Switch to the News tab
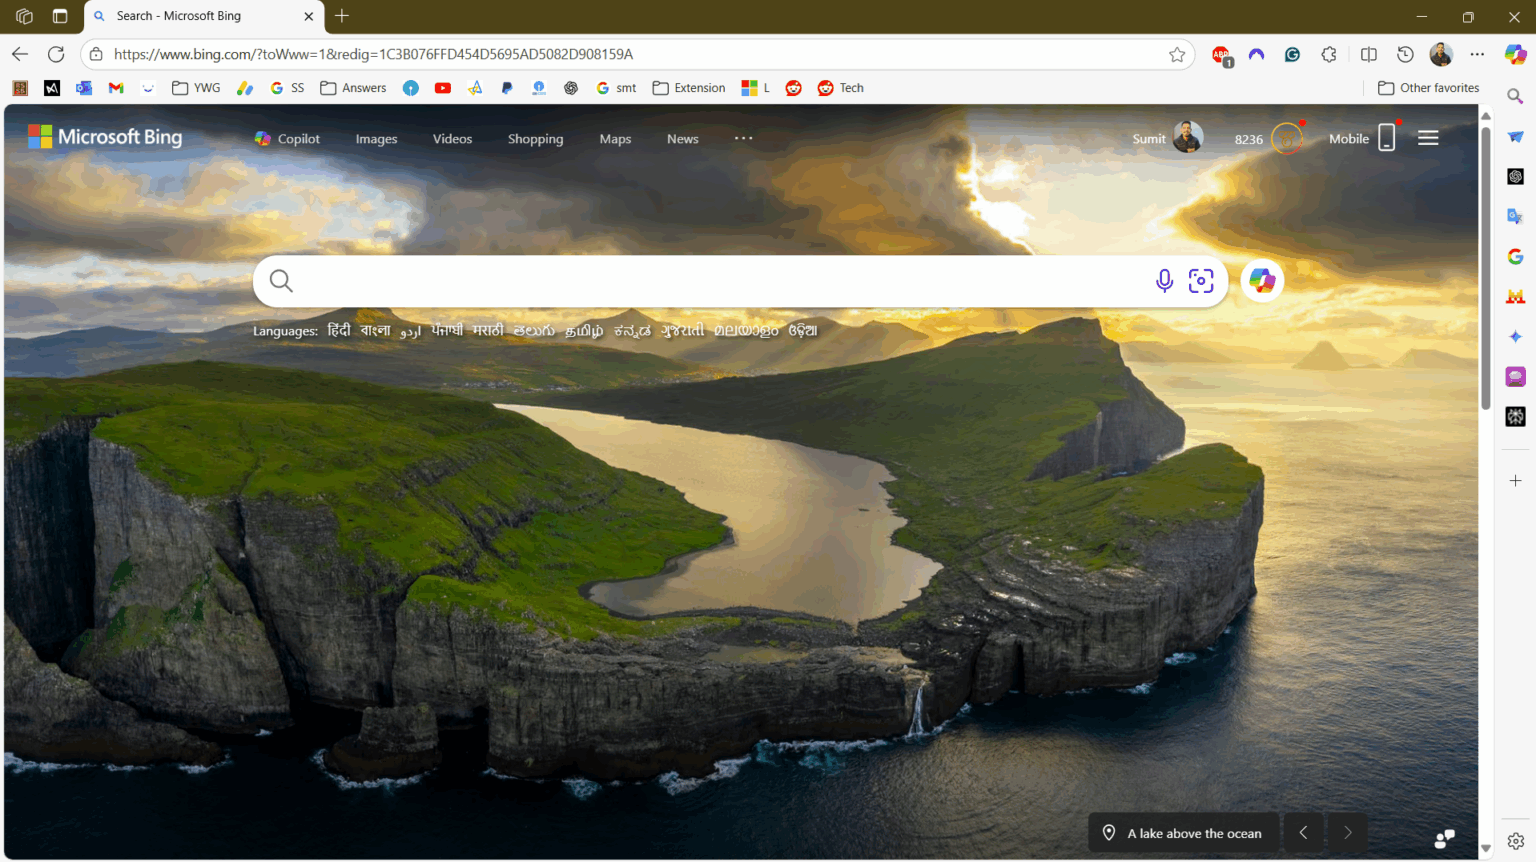The image size is (1536, 862). 682,139
